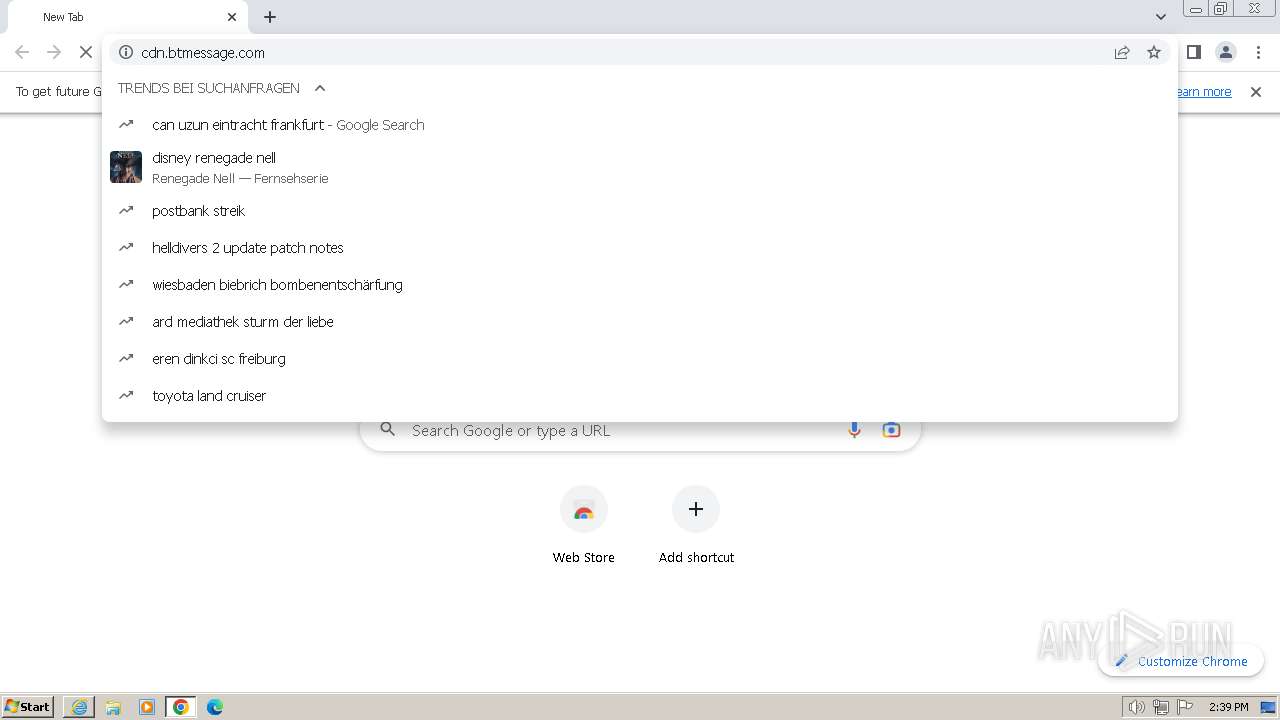Screen dimensions: 1280x720
Task: Select suggestion can uzun eintracht frankfurt
Action: point(640,125)
